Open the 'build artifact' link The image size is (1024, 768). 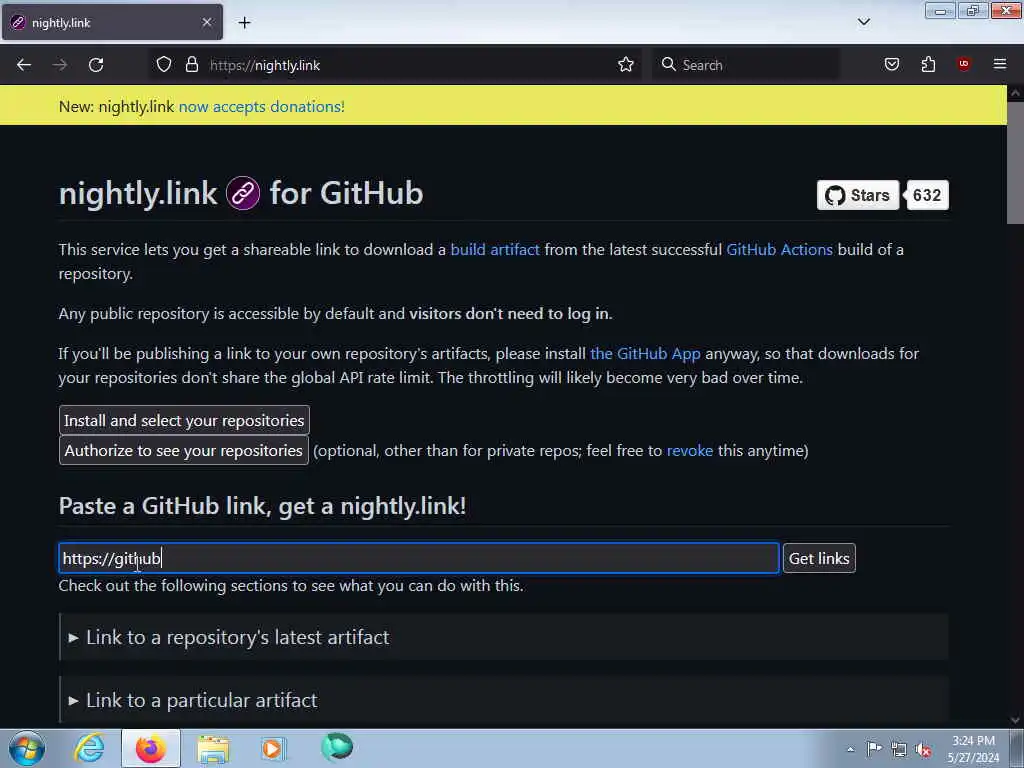495,249
